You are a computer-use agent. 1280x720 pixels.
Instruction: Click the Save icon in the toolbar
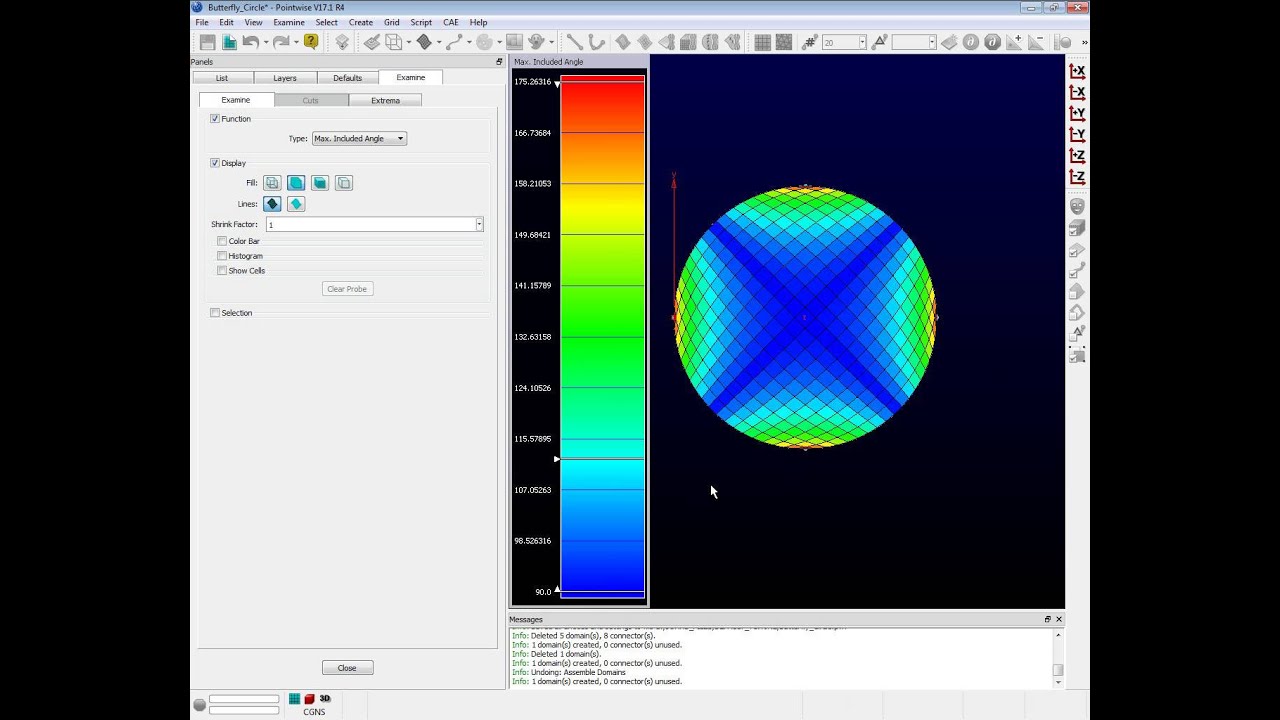207,42
